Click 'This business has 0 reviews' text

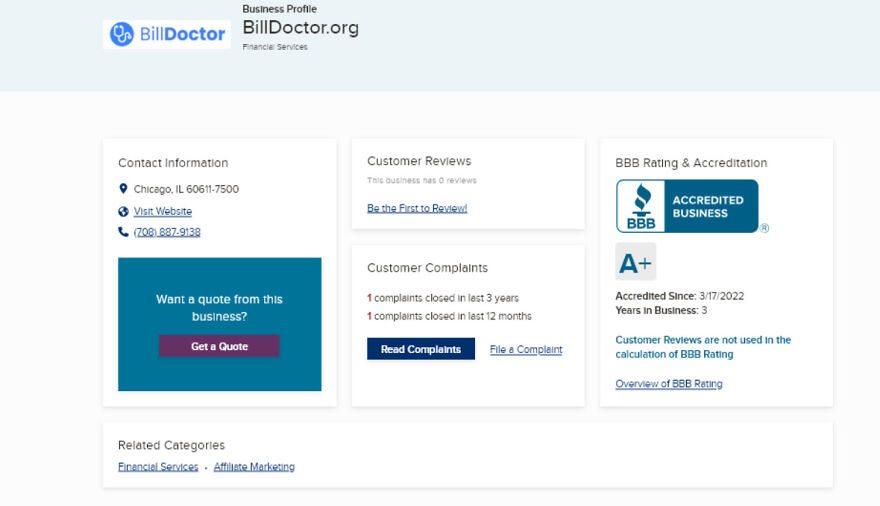click(x=421, y=180)
